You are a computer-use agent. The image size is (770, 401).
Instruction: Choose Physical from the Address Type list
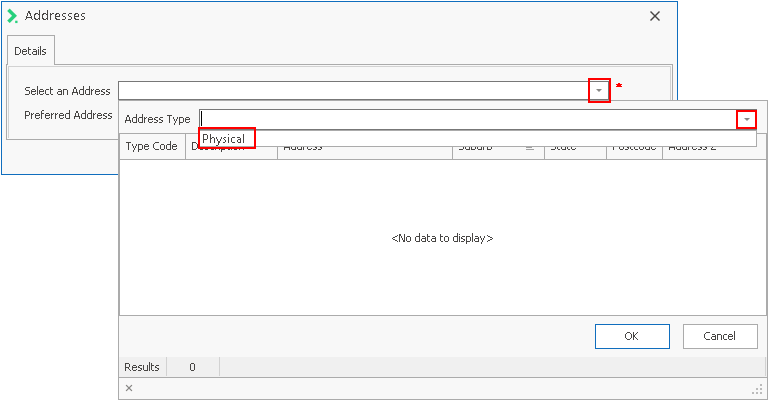click(x=223, y=139)
